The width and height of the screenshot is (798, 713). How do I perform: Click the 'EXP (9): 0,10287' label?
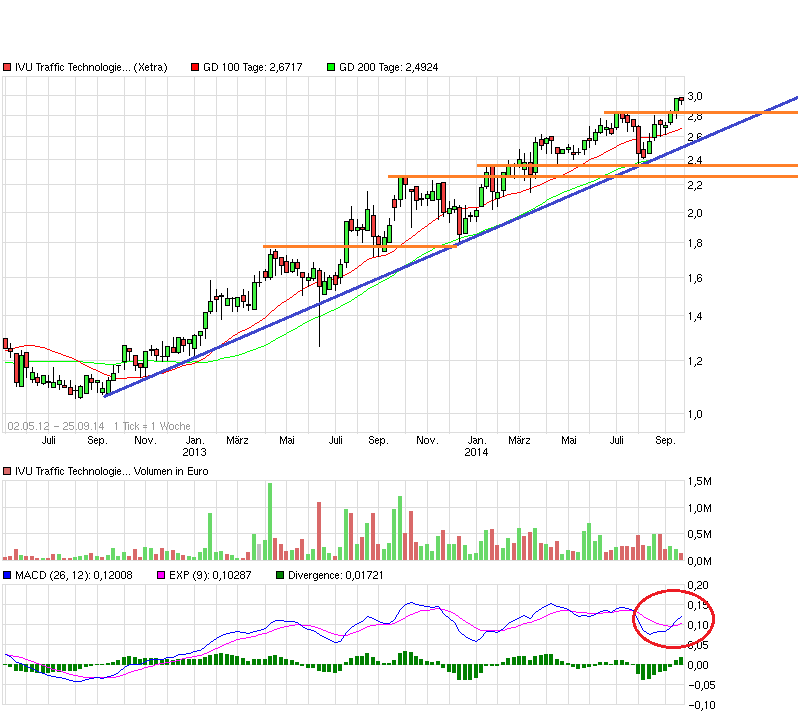210,575
